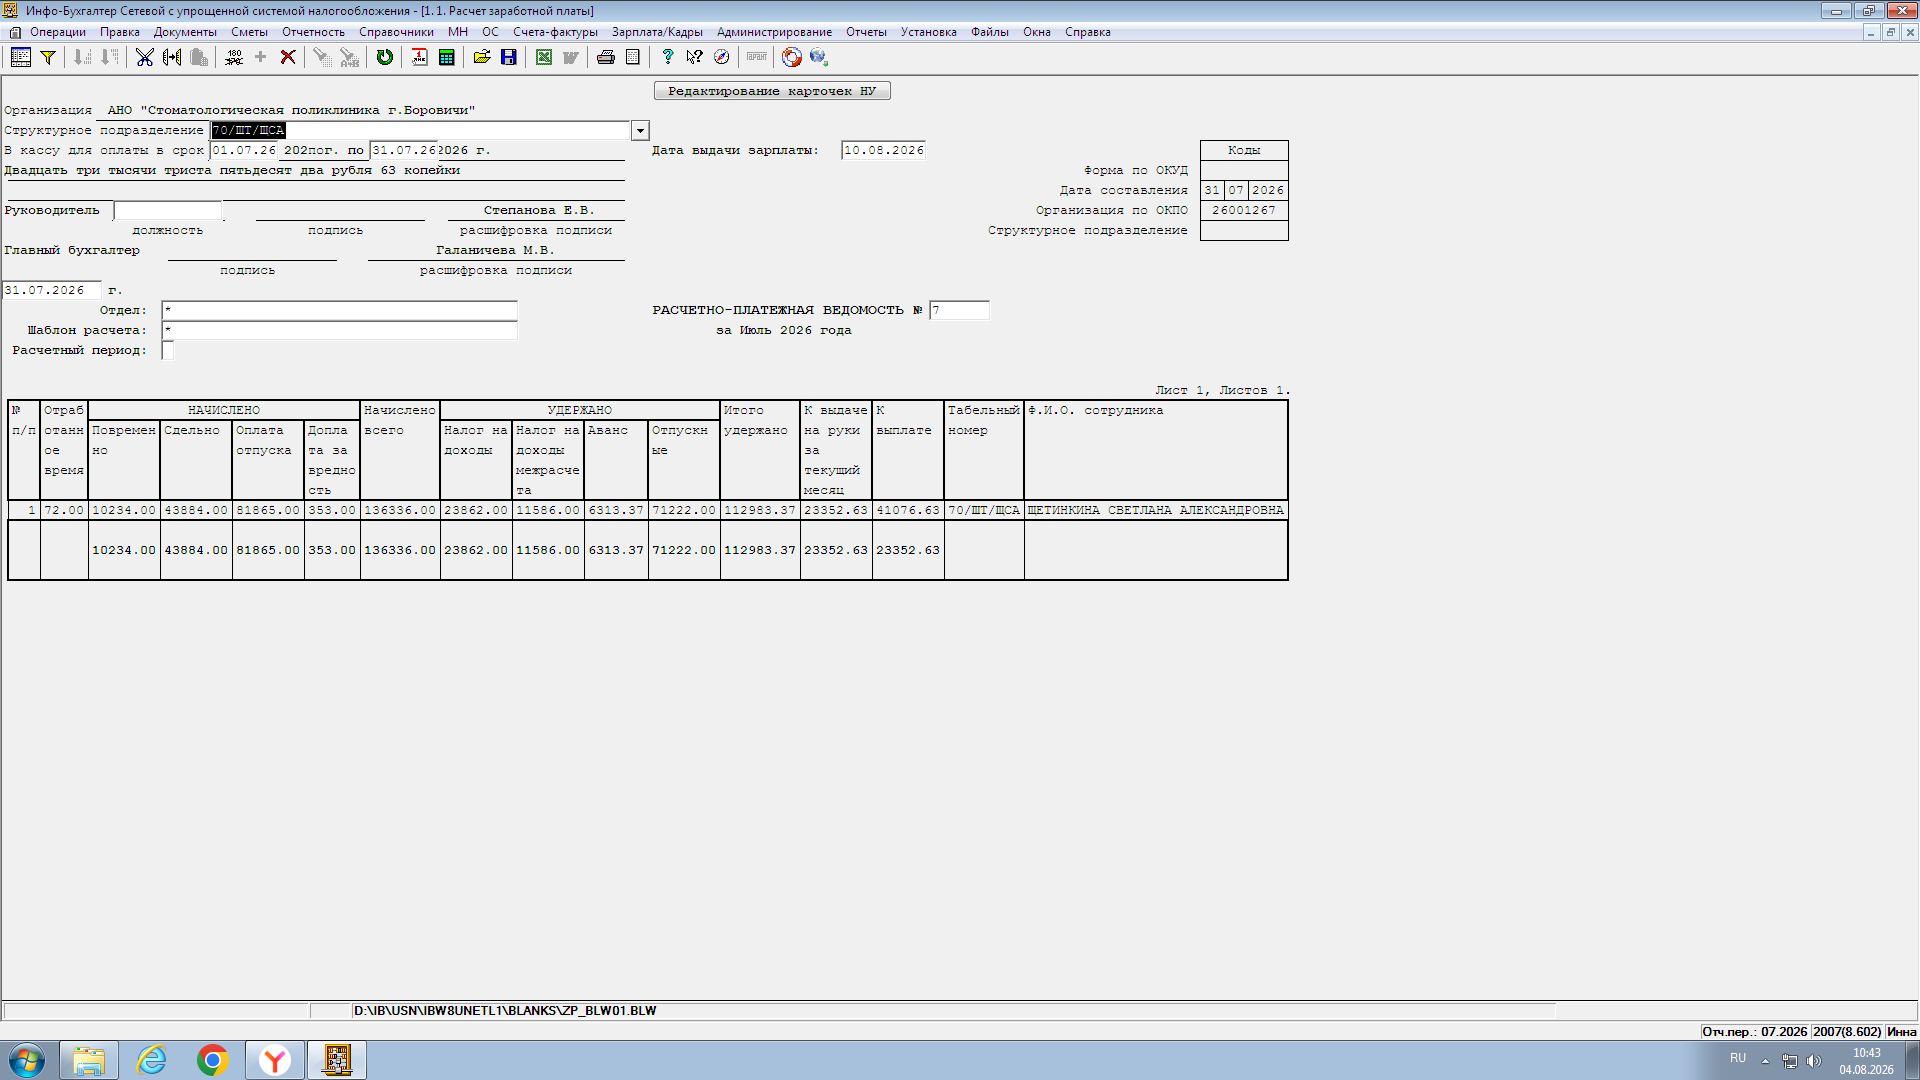The image size is (1920, 1080).
Task: Click the scissors cut icon
Action: point(145,57)
